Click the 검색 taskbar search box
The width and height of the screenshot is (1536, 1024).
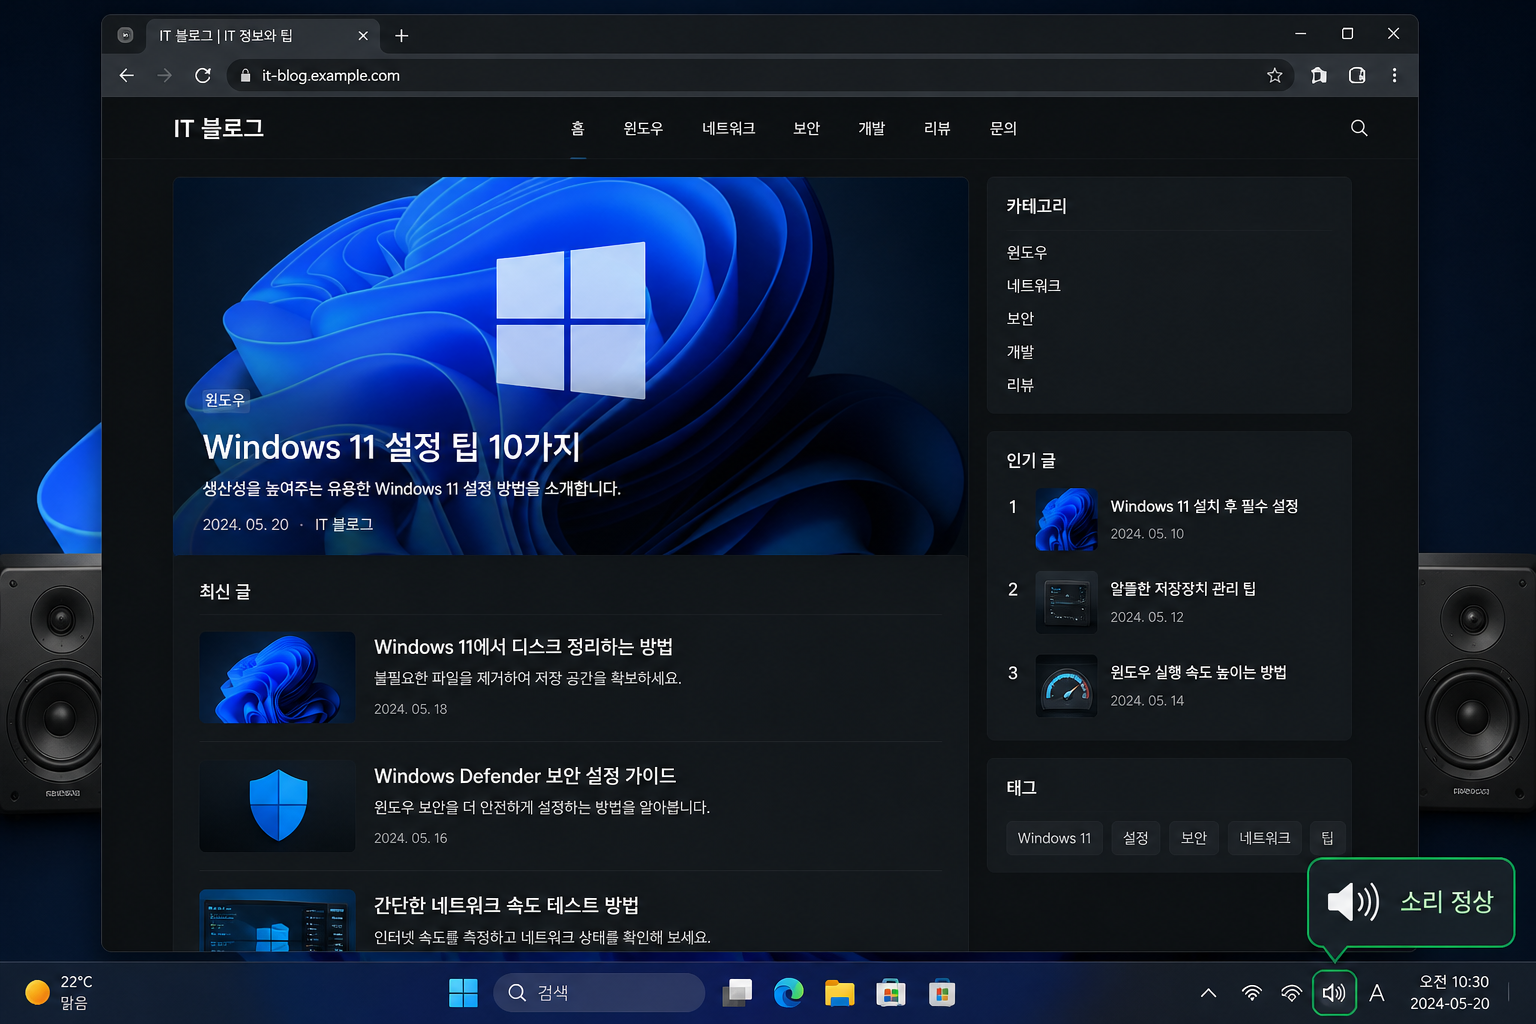pyautogui.click(x=599, y=993)
